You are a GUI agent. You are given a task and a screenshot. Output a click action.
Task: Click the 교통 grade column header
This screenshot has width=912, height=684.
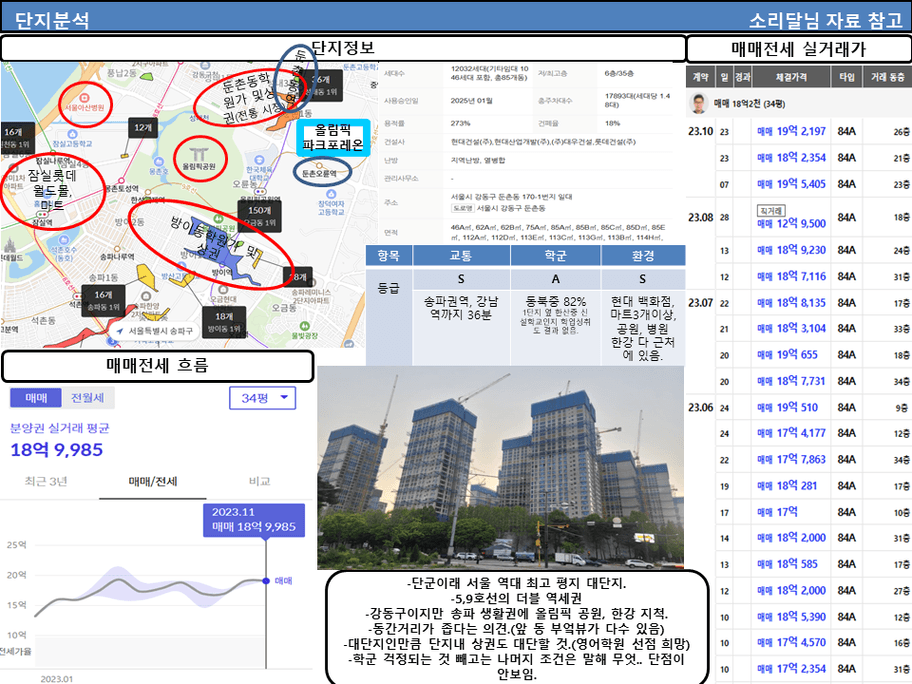[x=461, y=255]
